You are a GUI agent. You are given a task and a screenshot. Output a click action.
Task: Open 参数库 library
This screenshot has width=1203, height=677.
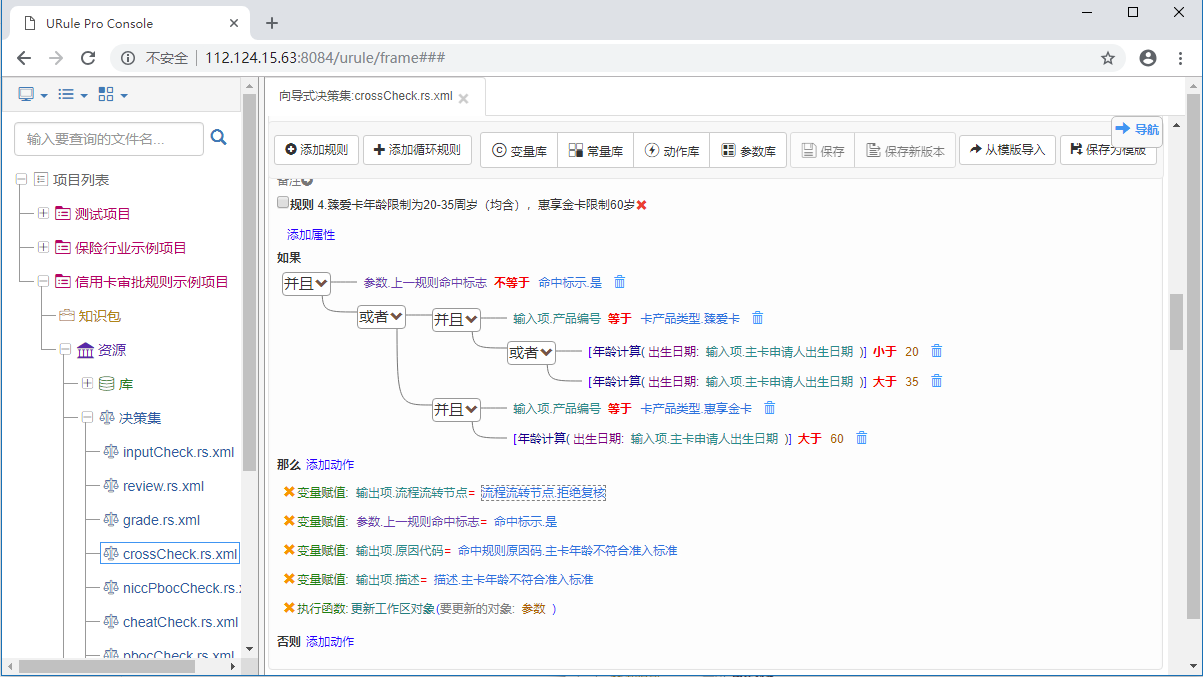coord(748,150)
